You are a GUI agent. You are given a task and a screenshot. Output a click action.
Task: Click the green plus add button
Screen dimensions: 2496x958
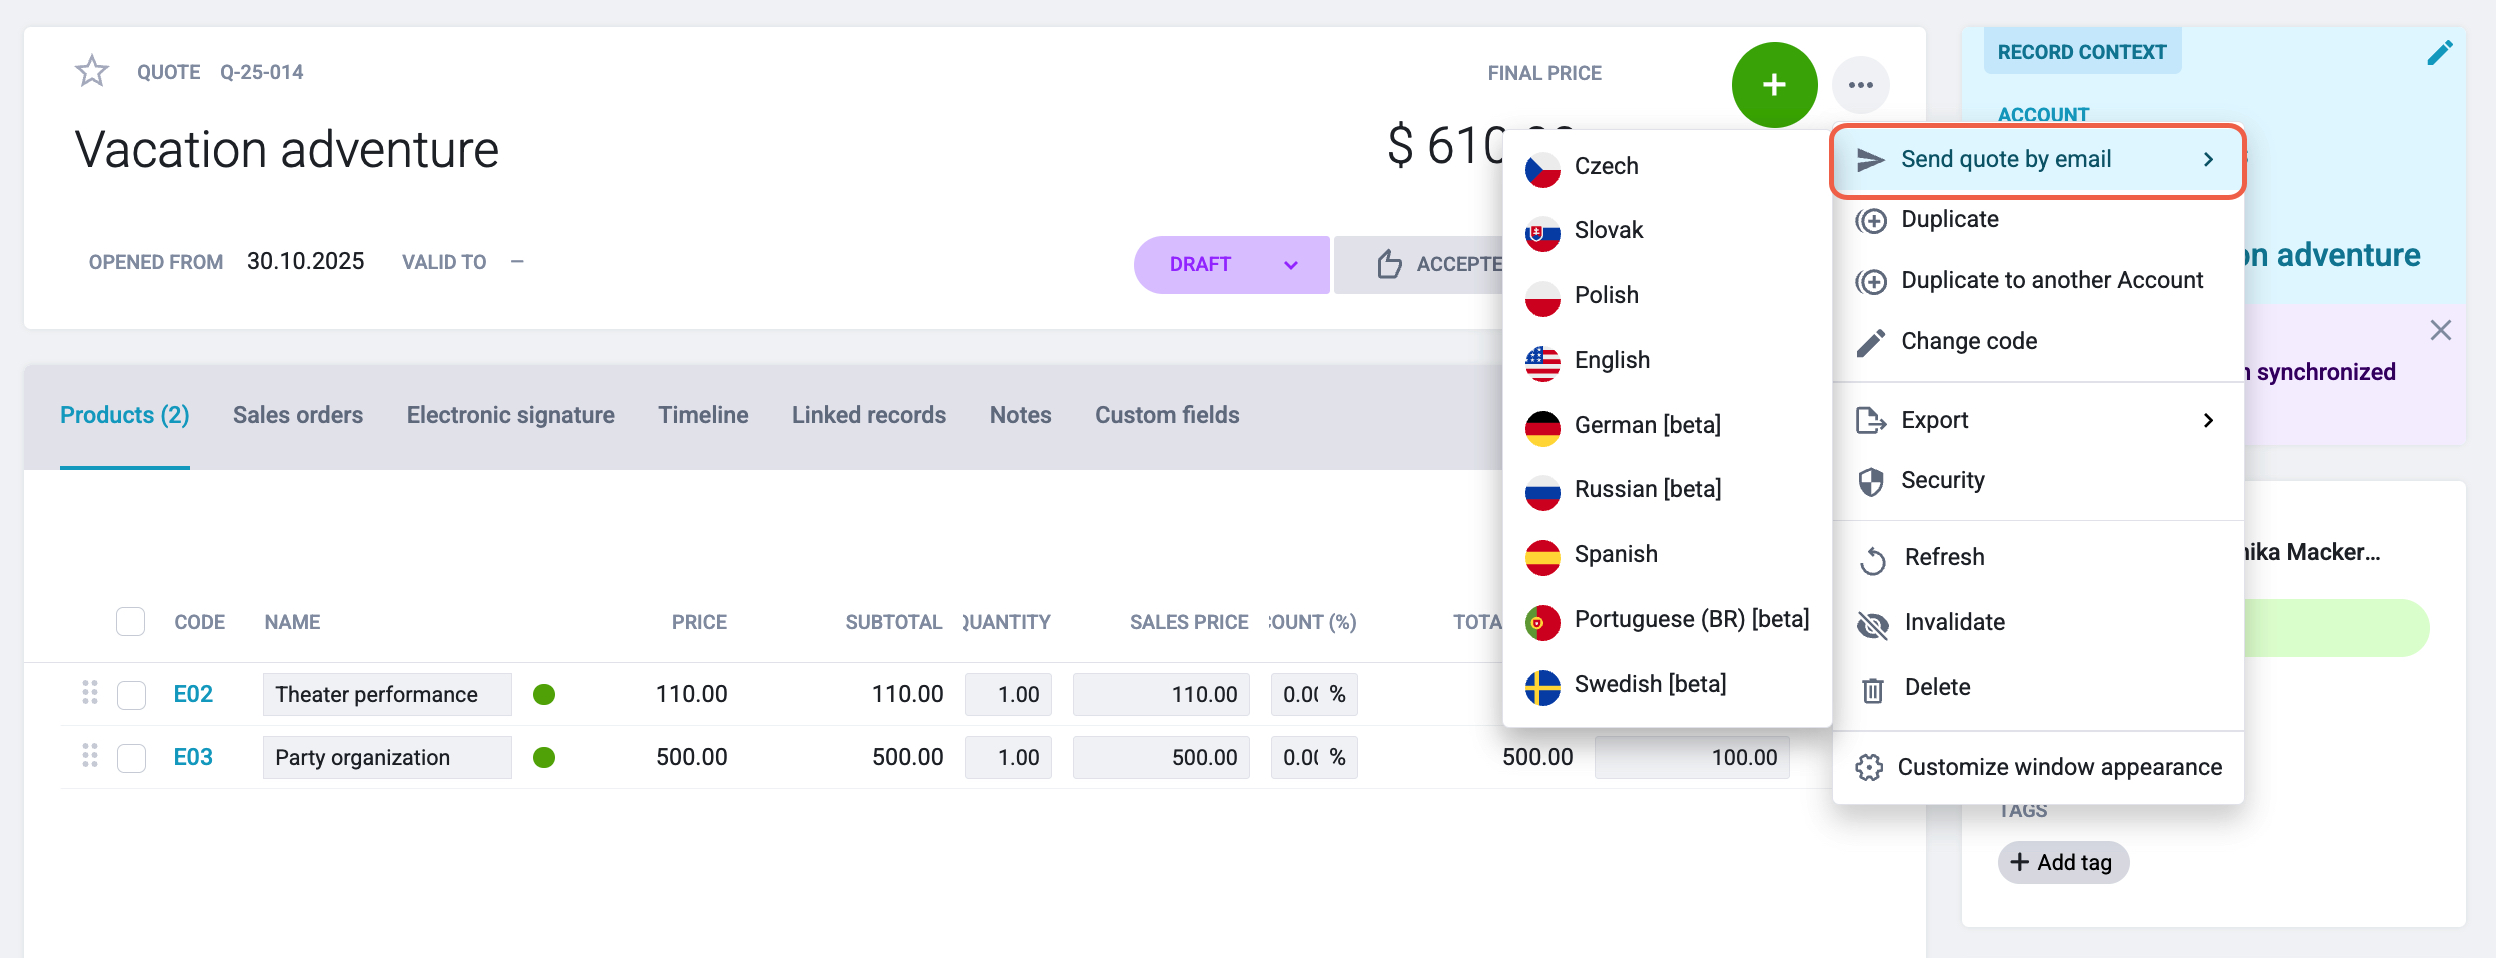tap(1774, 85)
